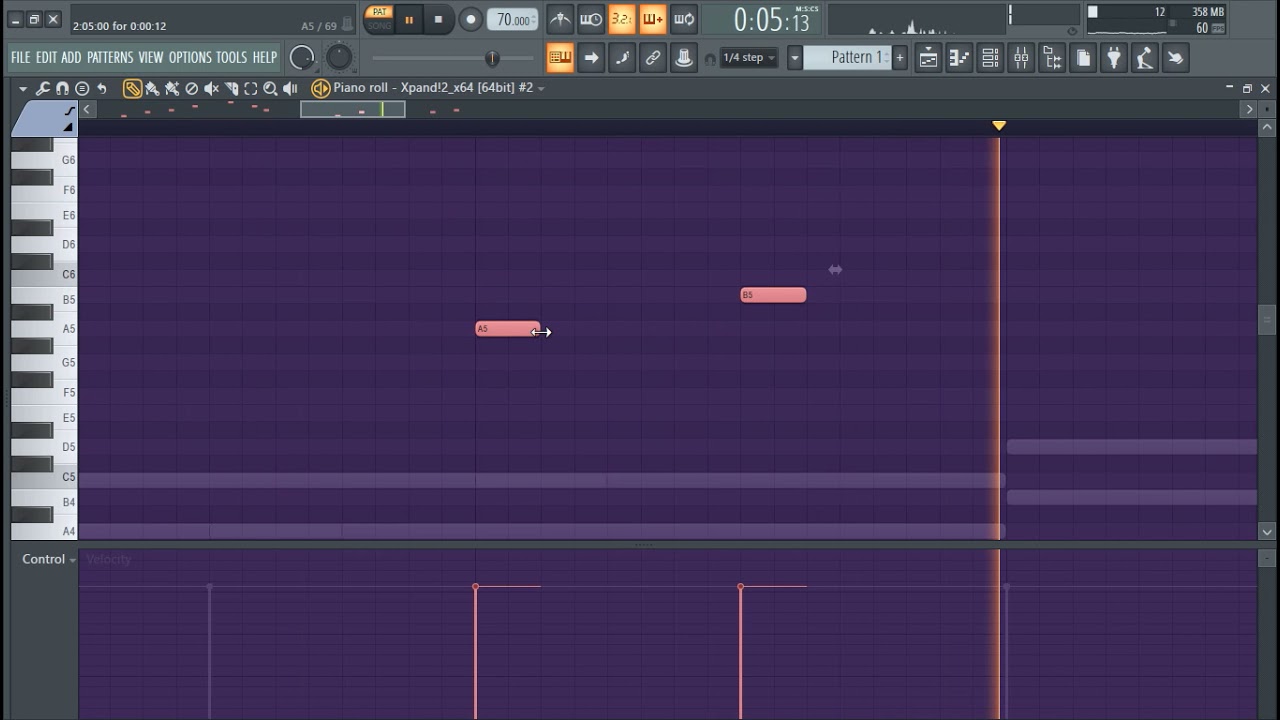
Task: Open the TOOLS menu
Action: click(231, 58)
